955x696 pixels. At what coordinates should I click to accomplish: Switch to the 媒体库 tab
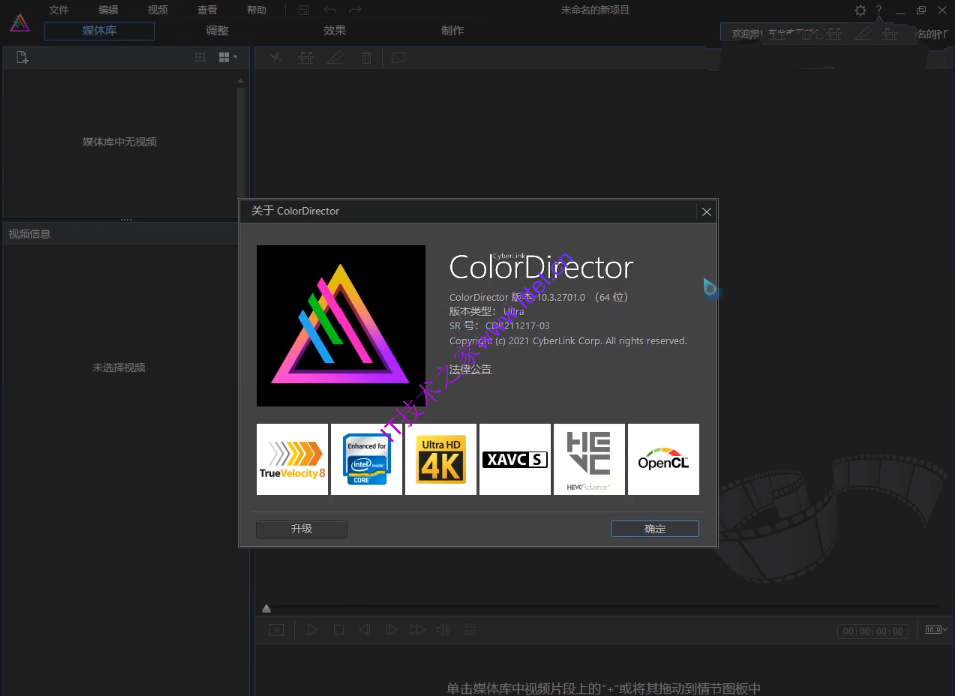click(x=99, y=31)
